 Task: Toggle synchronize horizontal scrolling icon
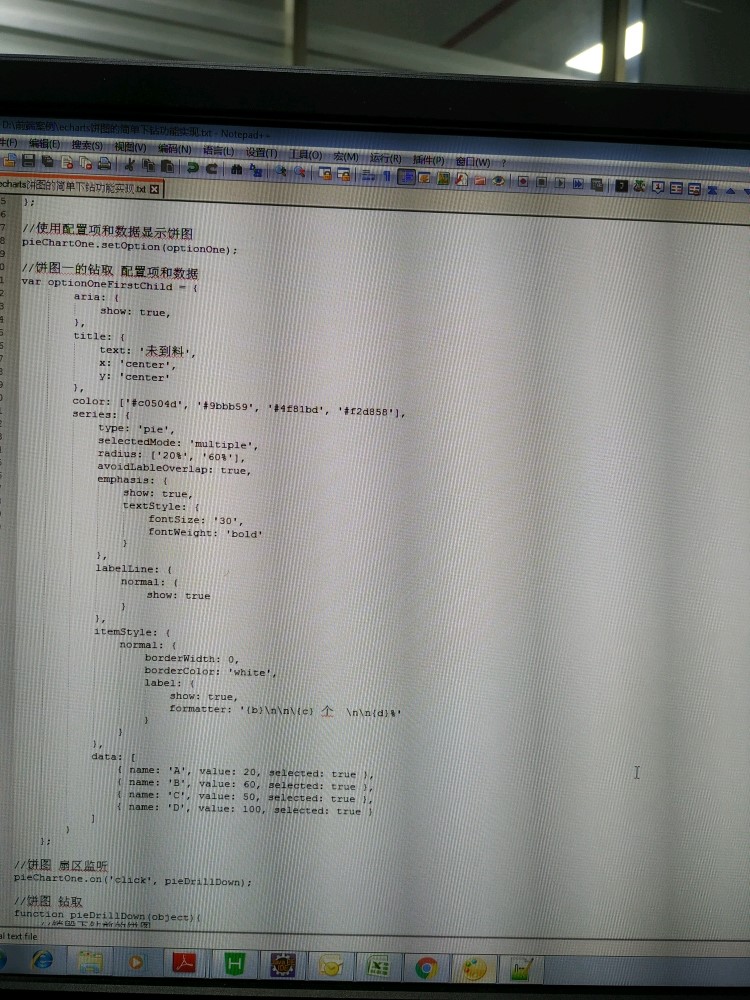[x=344, y=173]
